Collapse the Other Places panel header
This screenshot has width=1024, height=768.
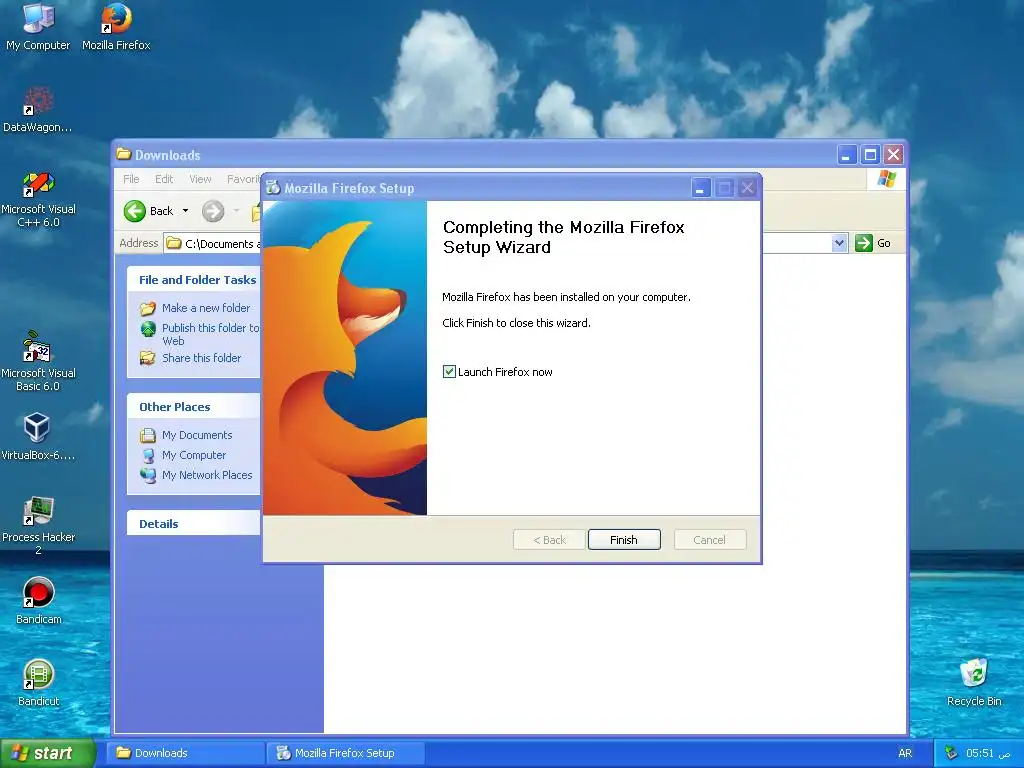click(193, 407)
